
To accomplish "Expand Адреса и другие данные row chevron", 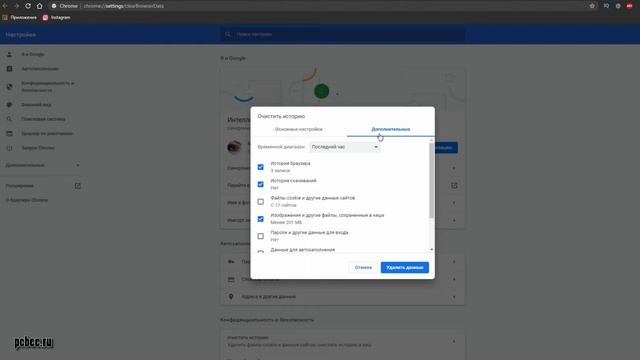I will point(454,297).
